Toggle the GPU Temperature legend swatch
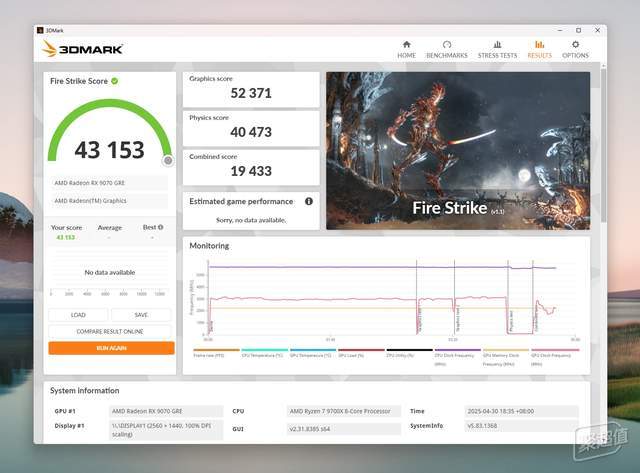 point(313,350)
